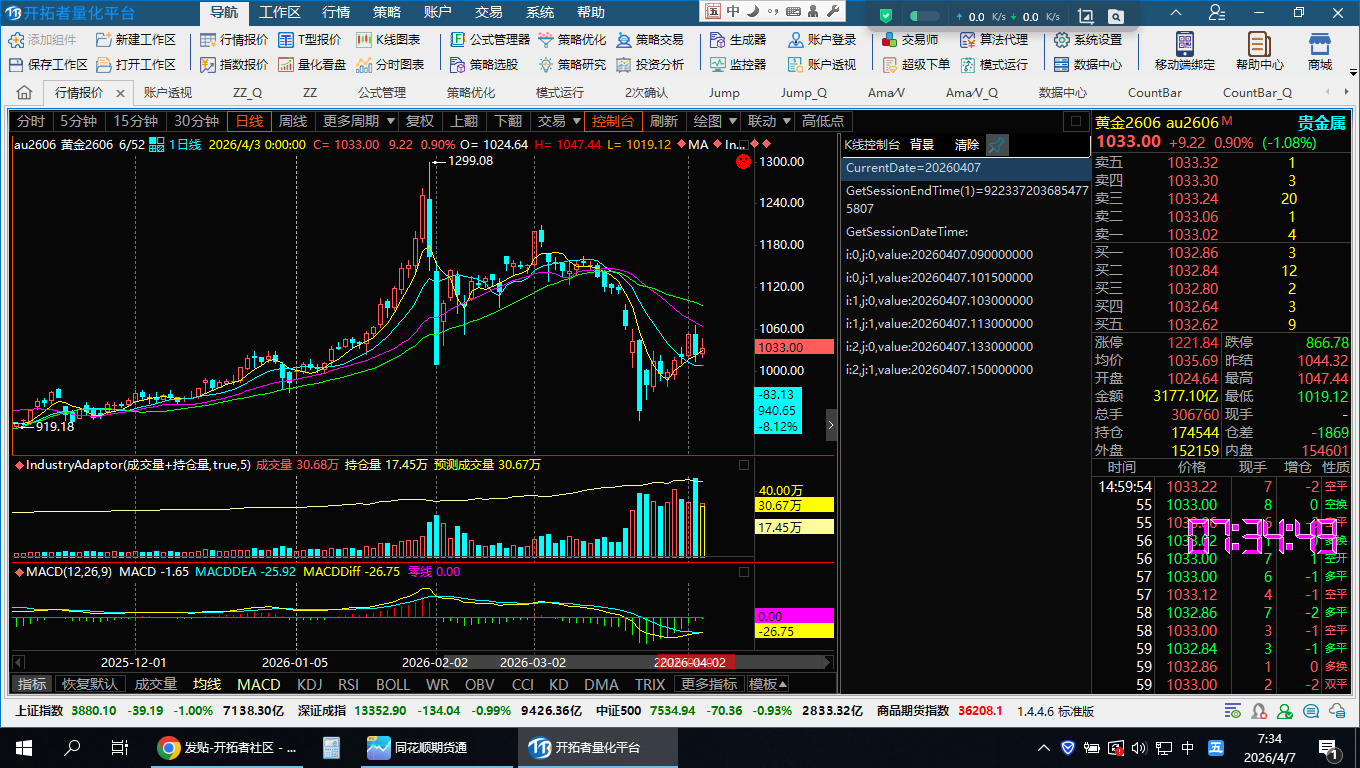Open 超级下单 order tool
This screenshot has width=1360, height=768.
pos(915,64)
